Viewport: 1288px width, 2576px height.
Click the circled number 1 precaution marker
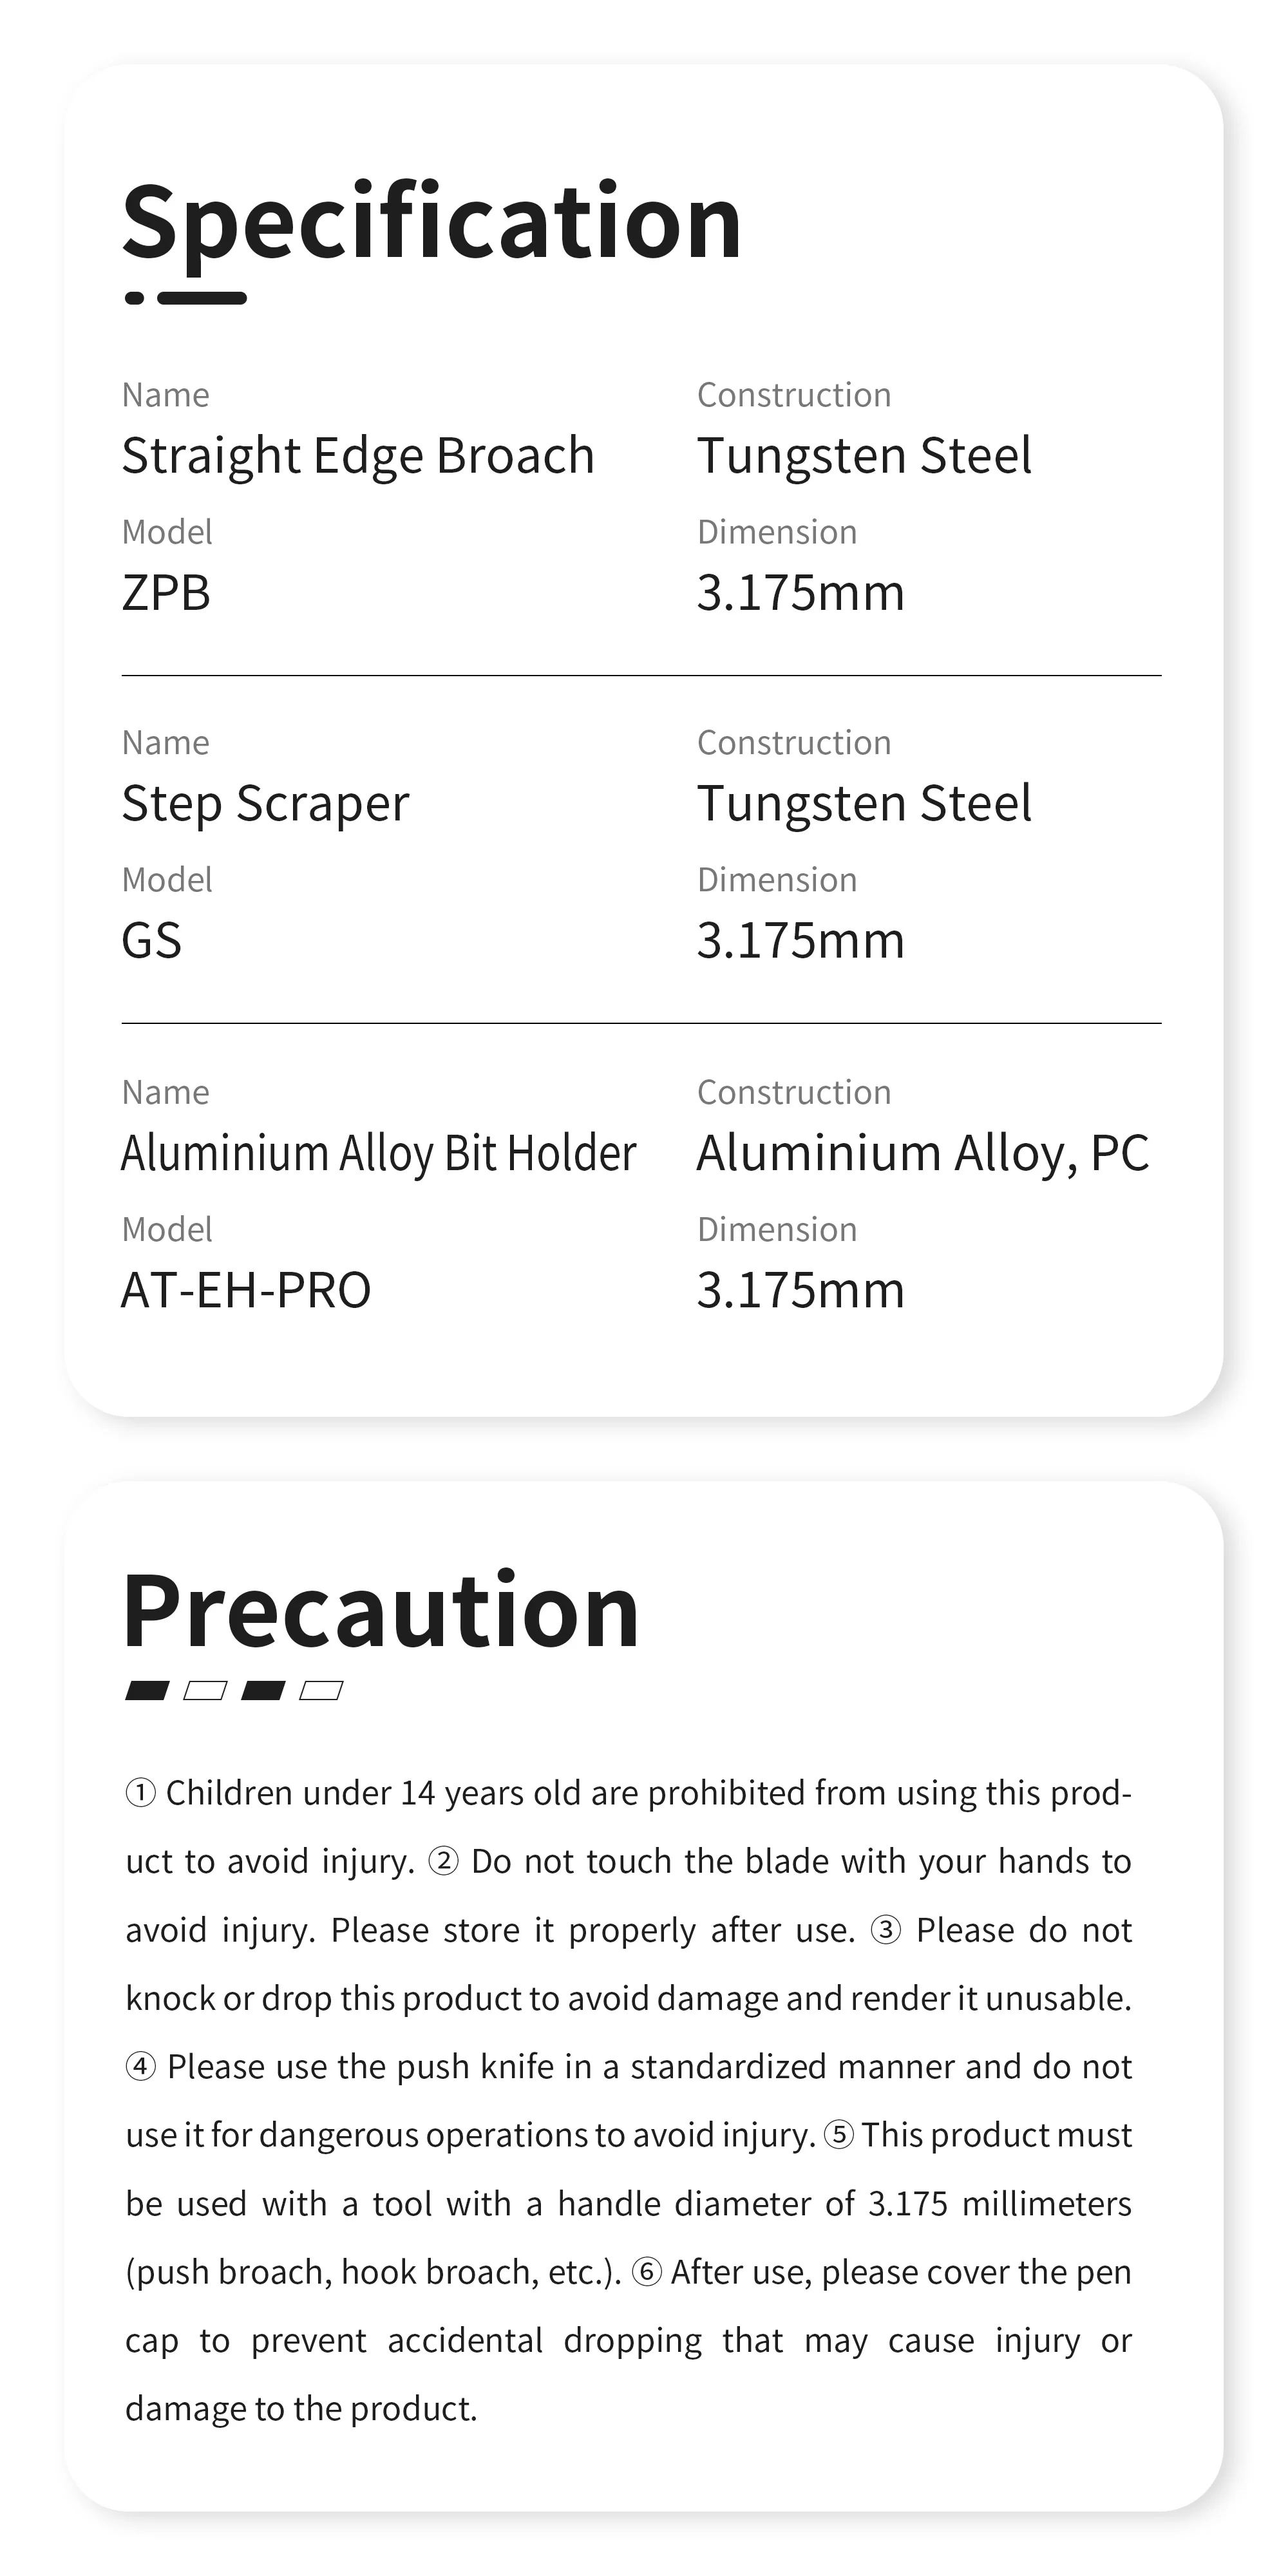[140, 1793]
